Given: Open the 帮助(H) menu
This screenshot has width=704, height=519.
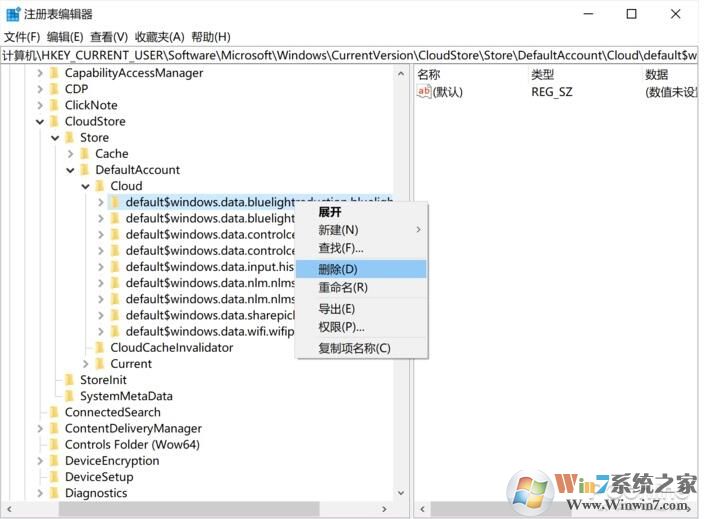Looking at the screenshot, I should pyautogui.click(x=211, y=37).
